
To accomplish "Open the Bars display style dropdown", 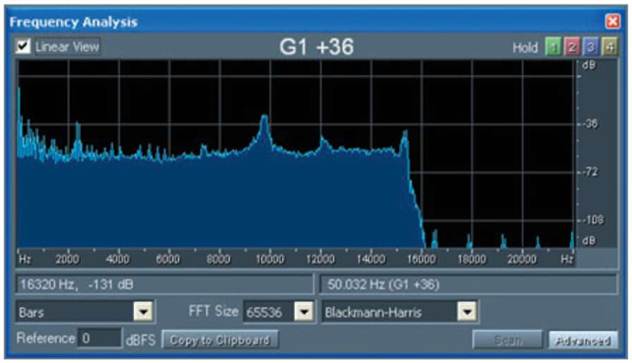I will [x=143, y=311].
